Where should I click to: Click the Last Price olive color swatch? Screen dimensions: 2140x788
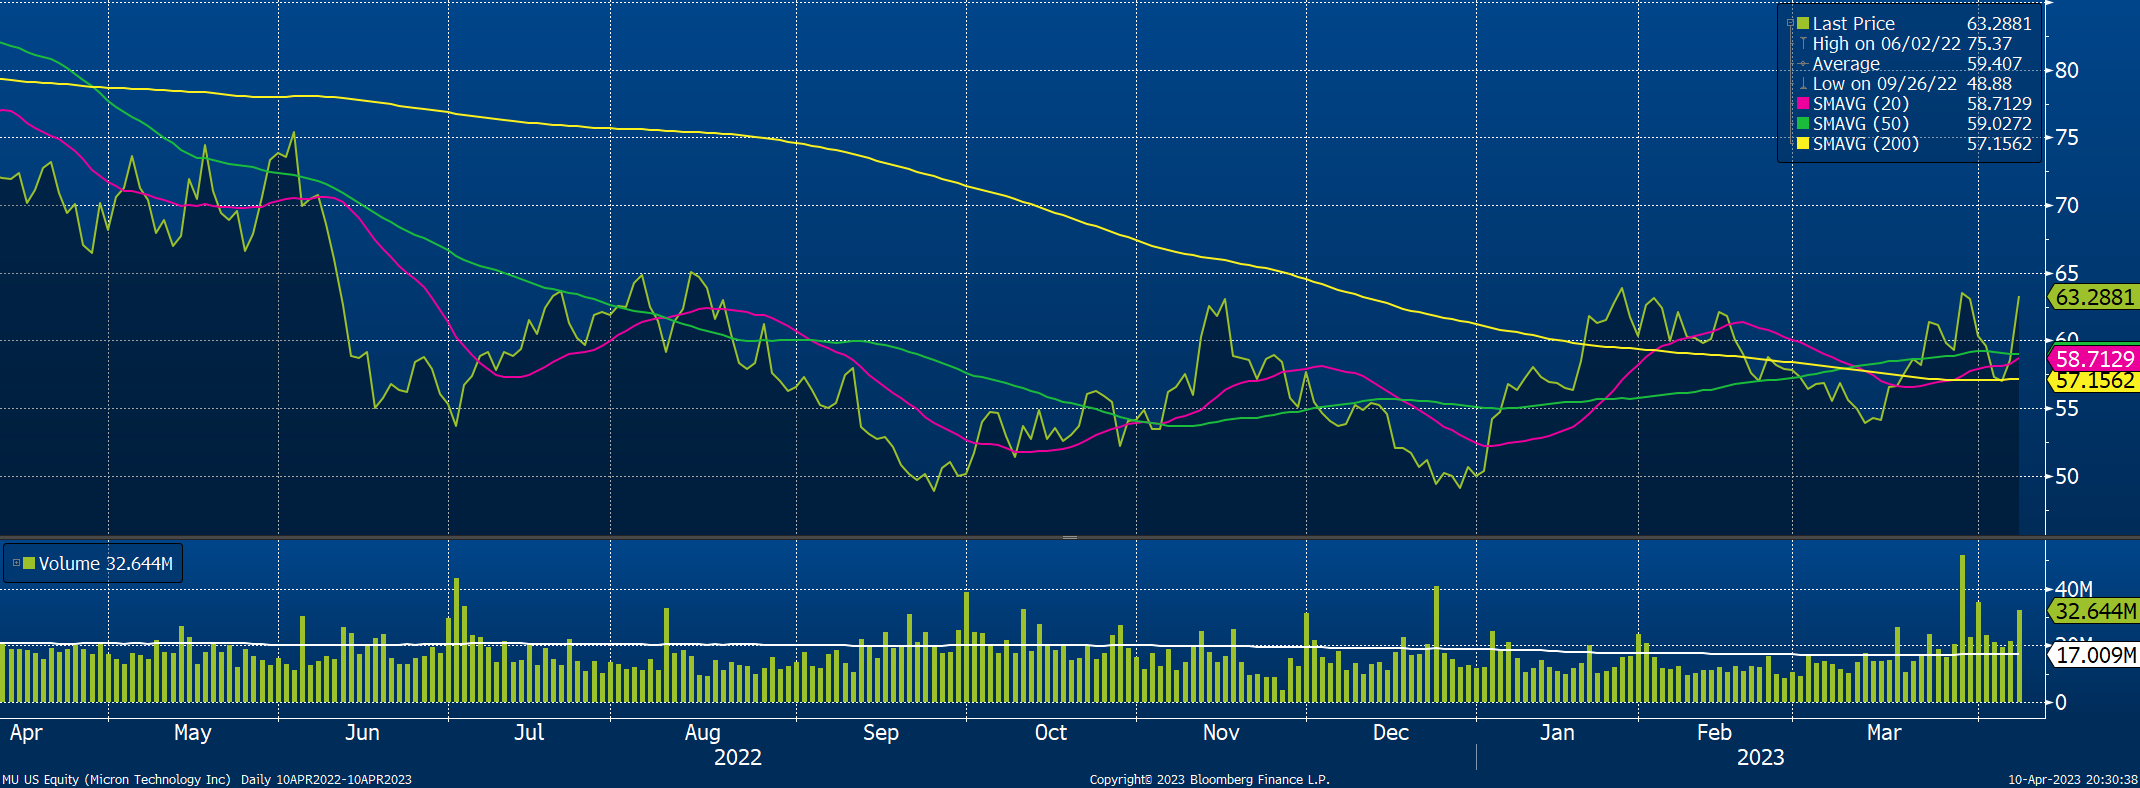[x=1803, y=23]
